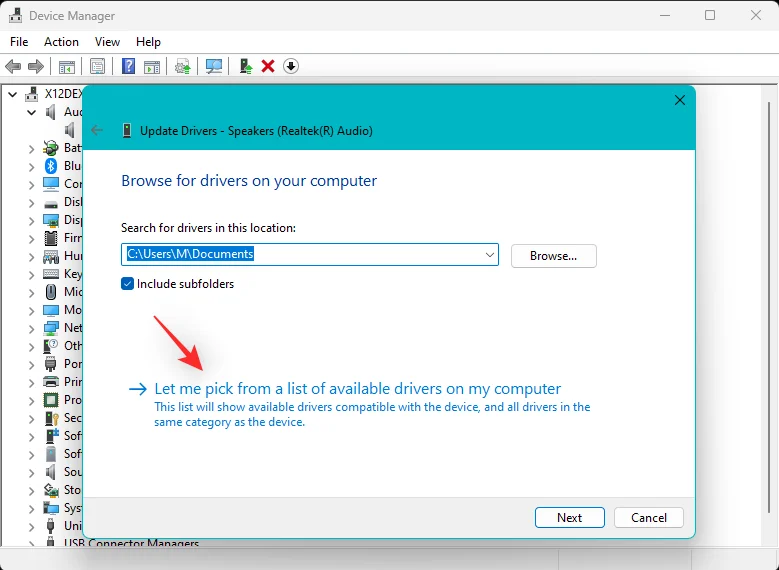Click the Bluetooth icon in device tree
The height and width of the screenshot is (570, 779).
click(51, 166)
